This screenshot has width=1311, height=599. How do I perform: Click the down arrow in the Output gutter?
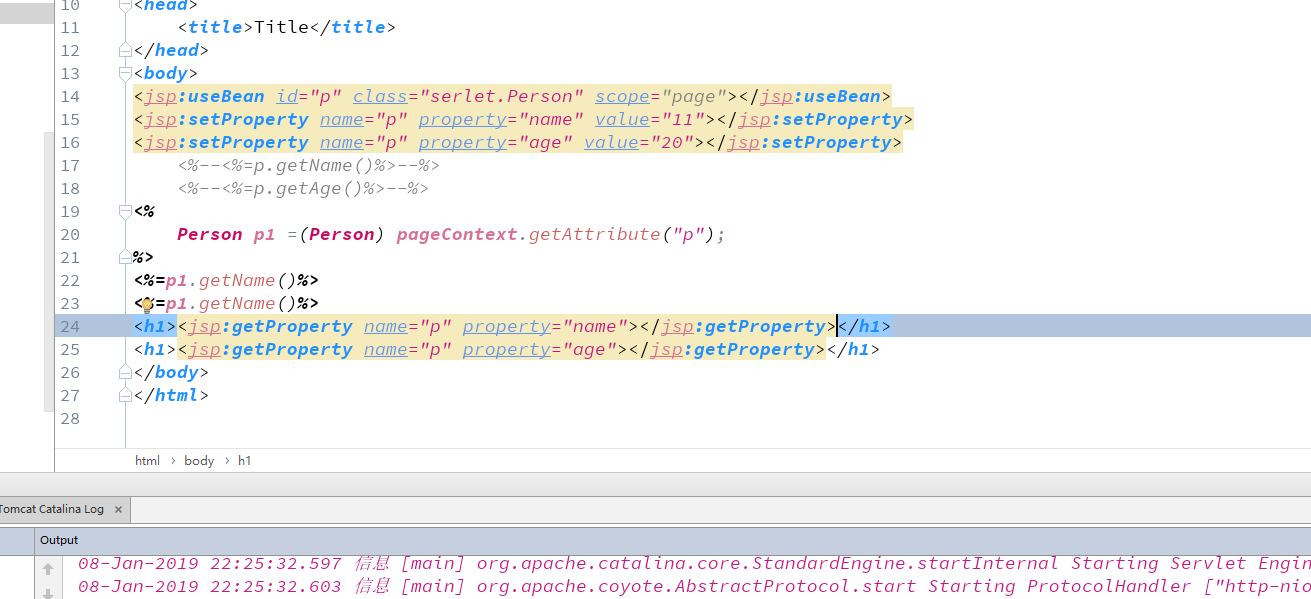tap(47, 593)
